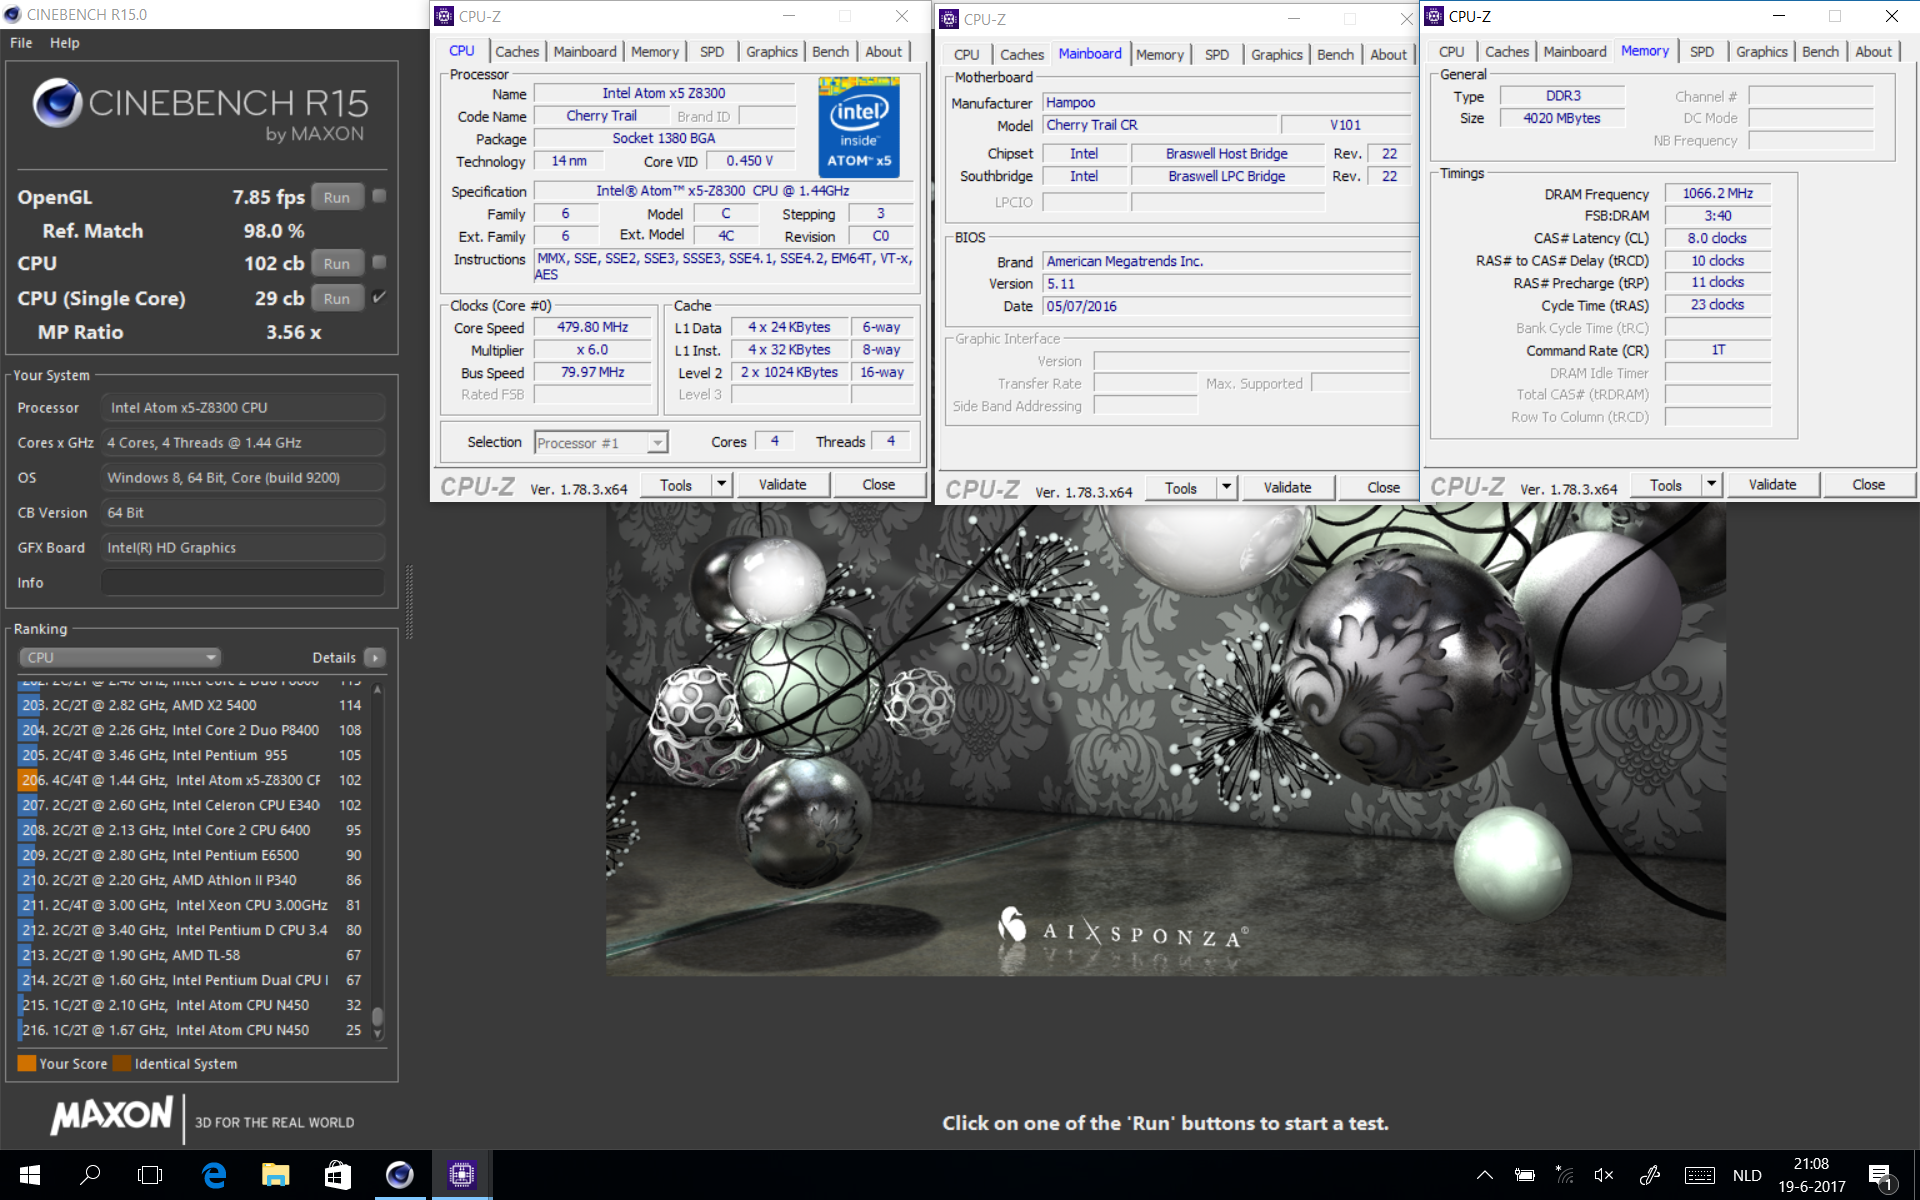The width and height of the screenshot is (1920, 1200).
Task: Click the Identical System legend swatch
Action: [122, 1063]
